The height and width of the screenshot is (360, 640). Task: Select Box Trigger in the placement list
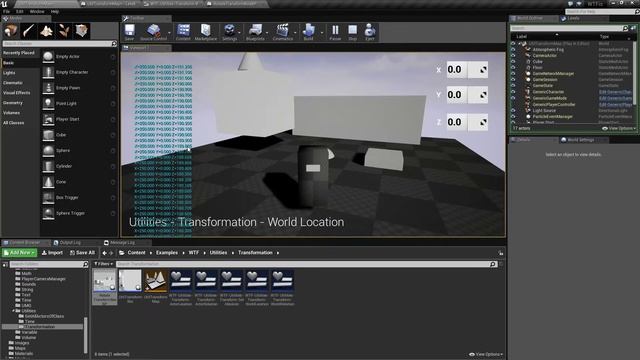(79, 198)
